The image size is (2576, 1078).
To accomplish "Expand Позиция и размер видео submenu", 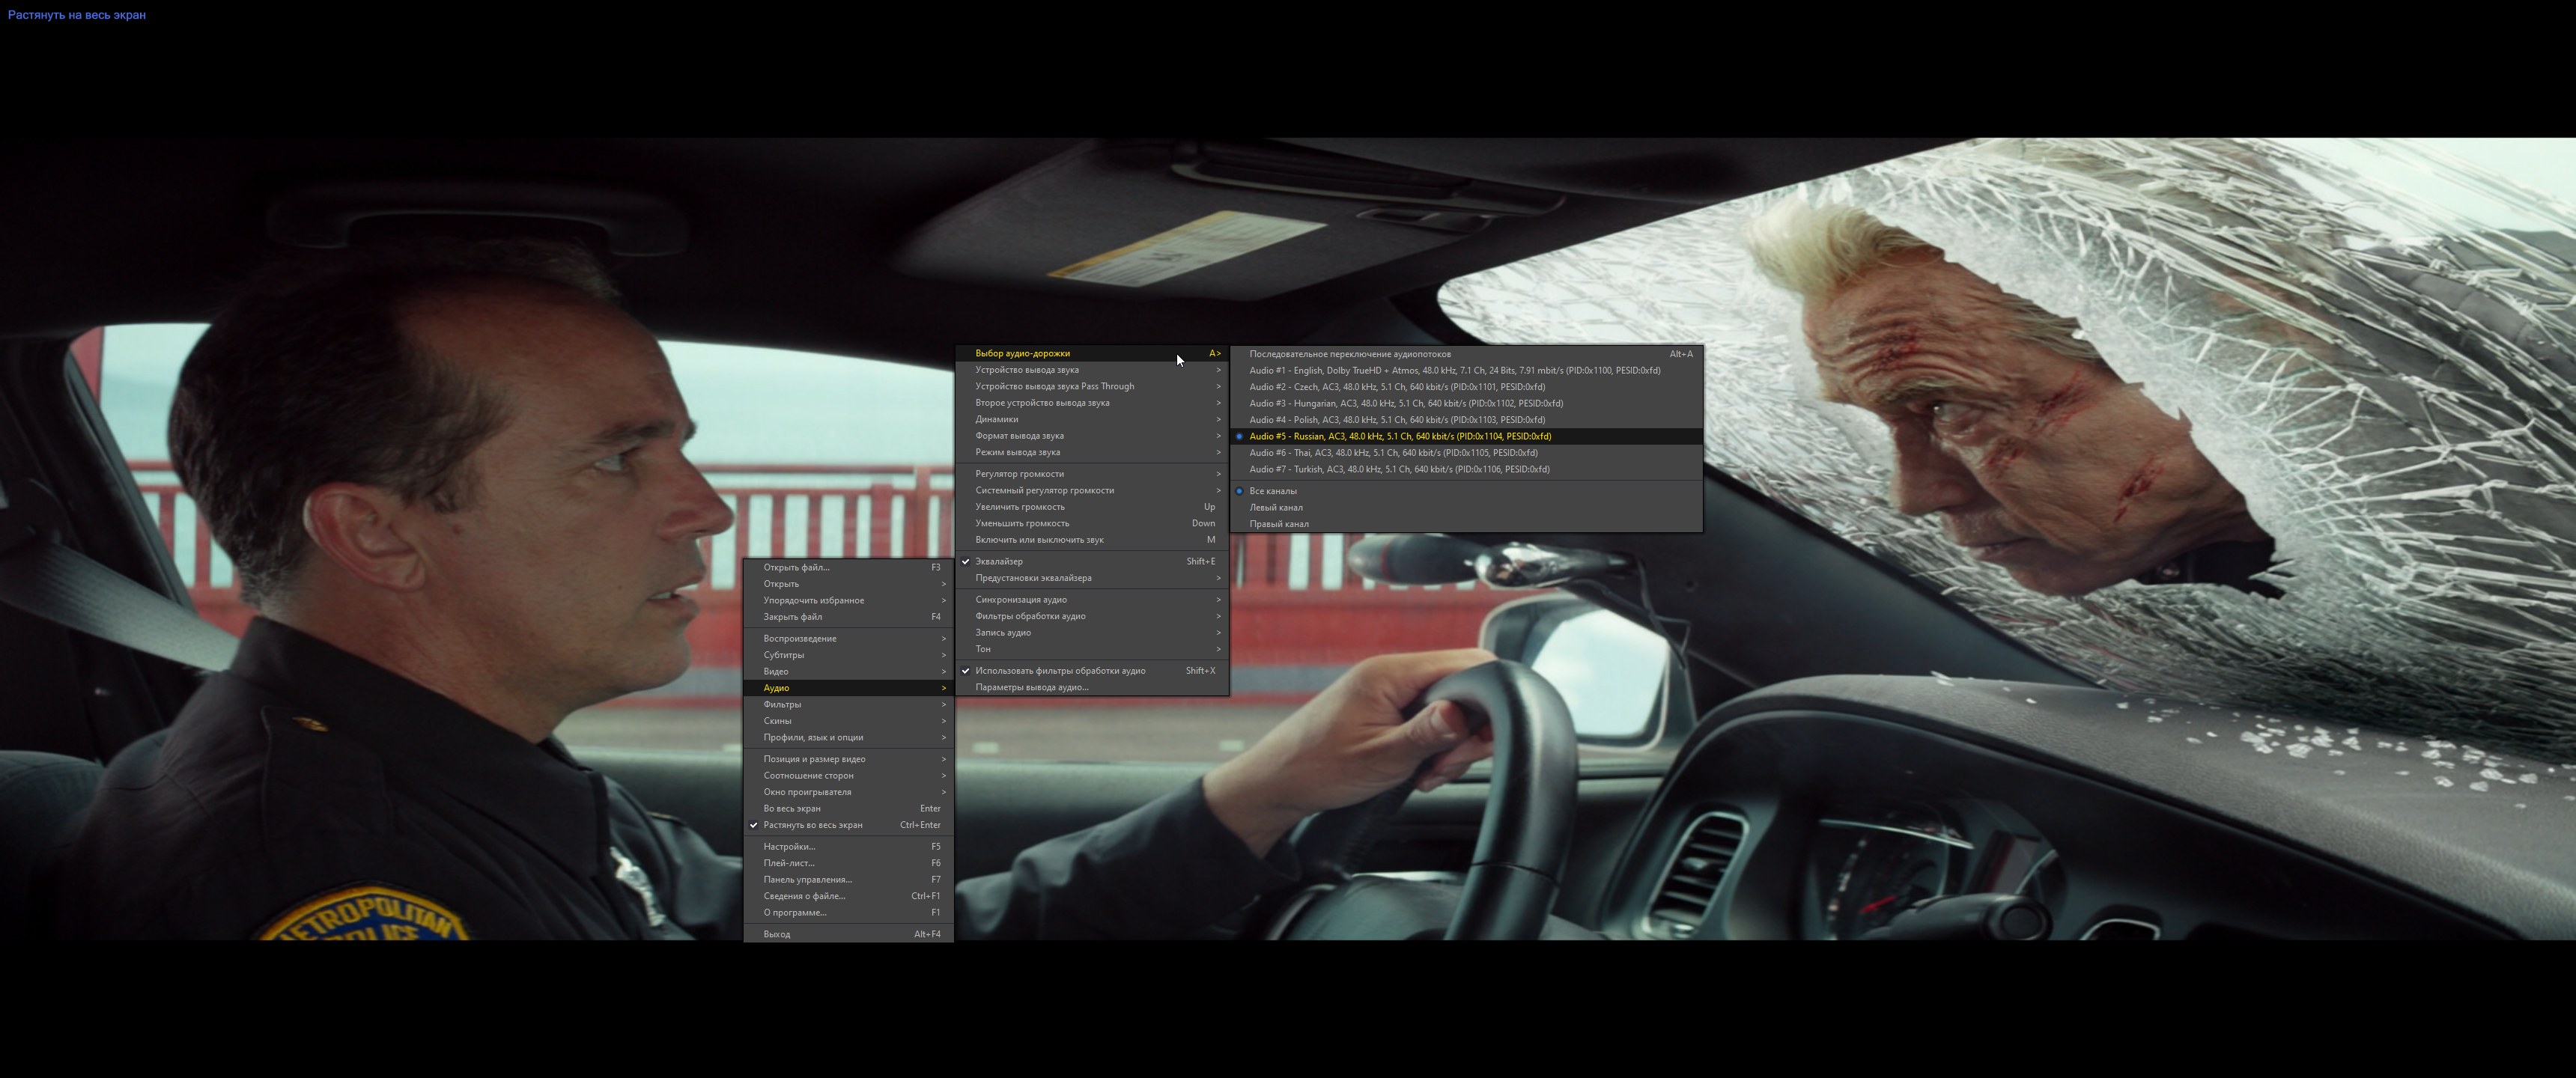I will pos(848,759).
